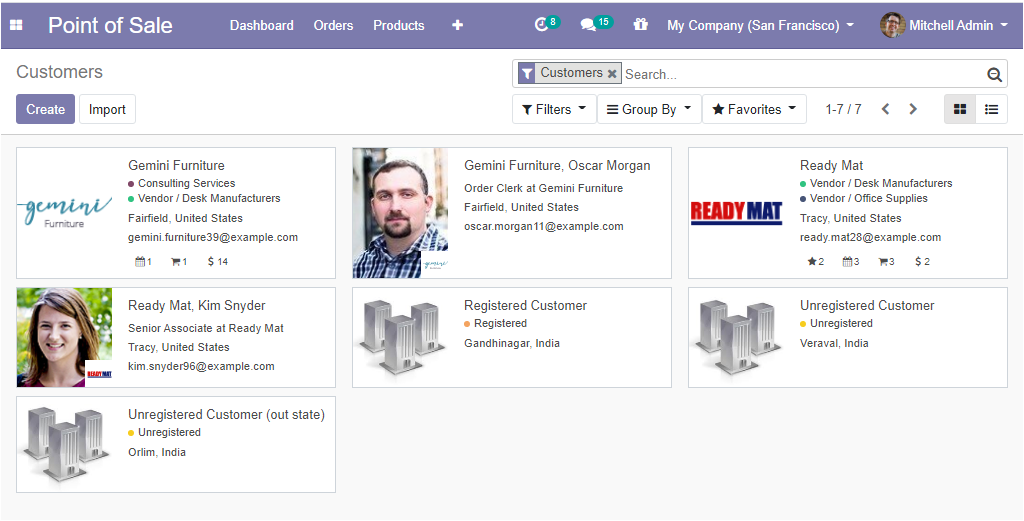Click the cart icon on Ready Mat card
Screen dimensions: 1024x521
[x=883, y=262]
